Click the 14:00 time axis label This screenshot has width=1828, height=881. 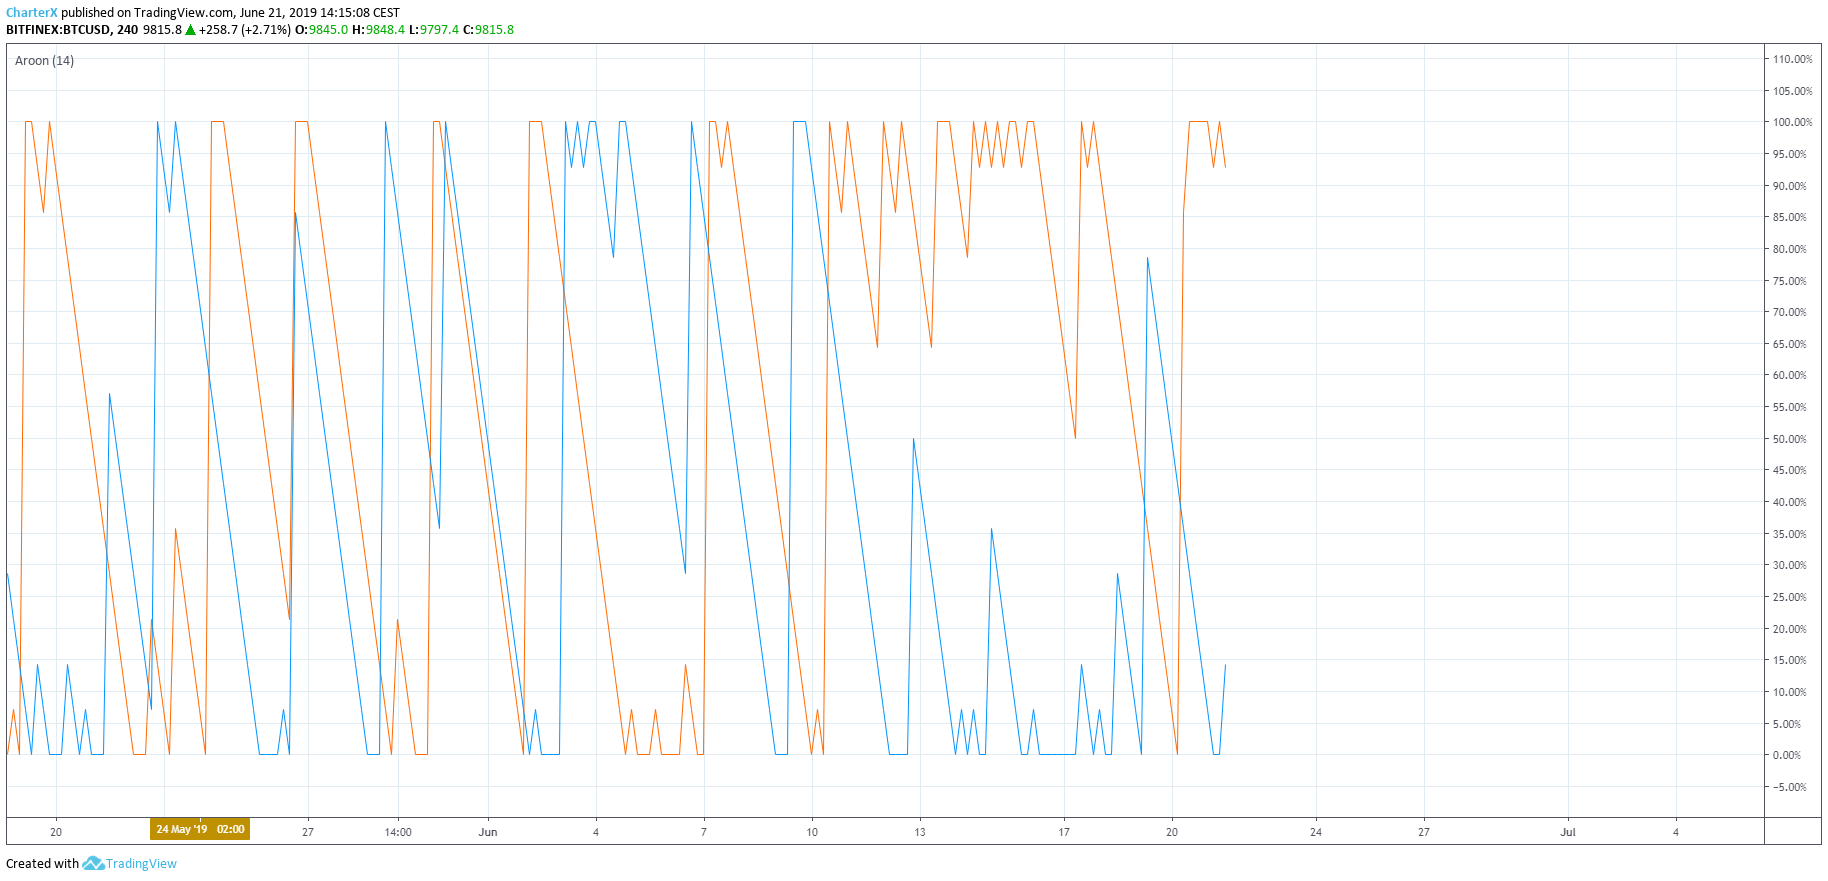coord(398,832)
